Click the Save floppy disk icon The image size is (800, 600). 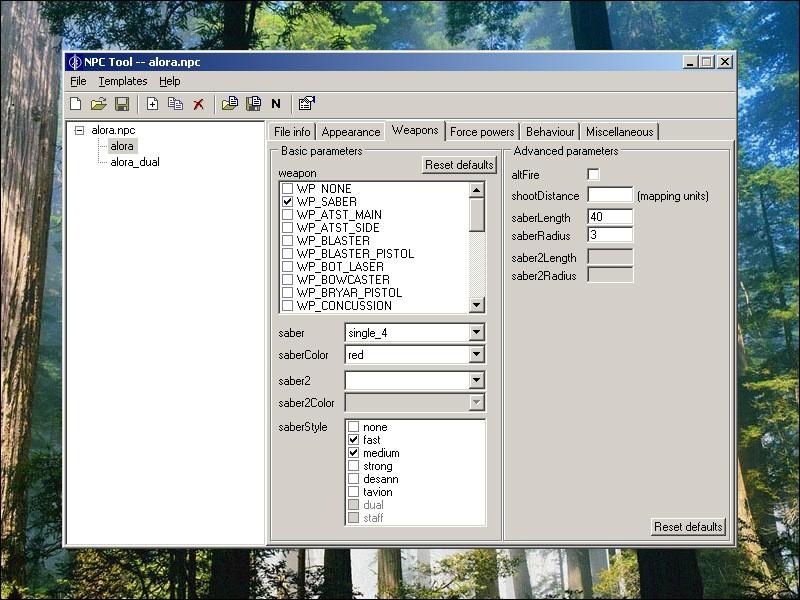122,104
